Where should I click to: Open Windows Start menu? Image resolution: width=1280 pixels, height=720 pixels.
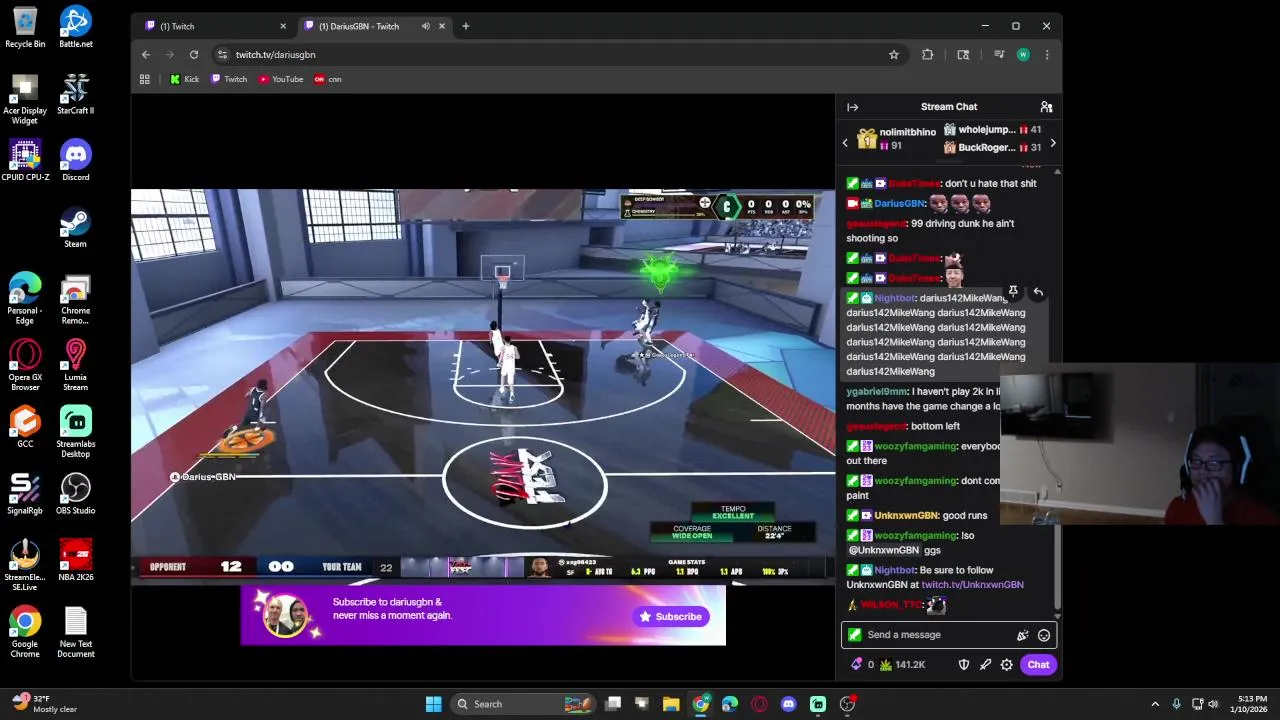click(x=433, y=704)
